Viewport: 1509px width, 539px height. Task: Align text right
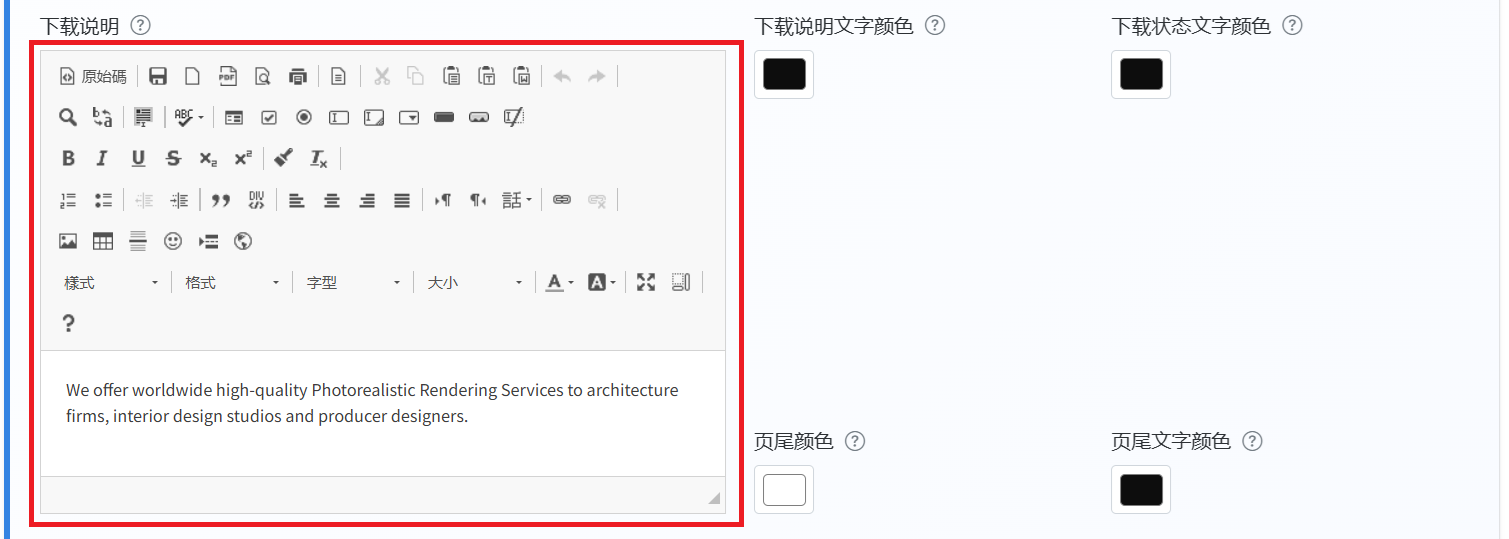click(367, 200)
